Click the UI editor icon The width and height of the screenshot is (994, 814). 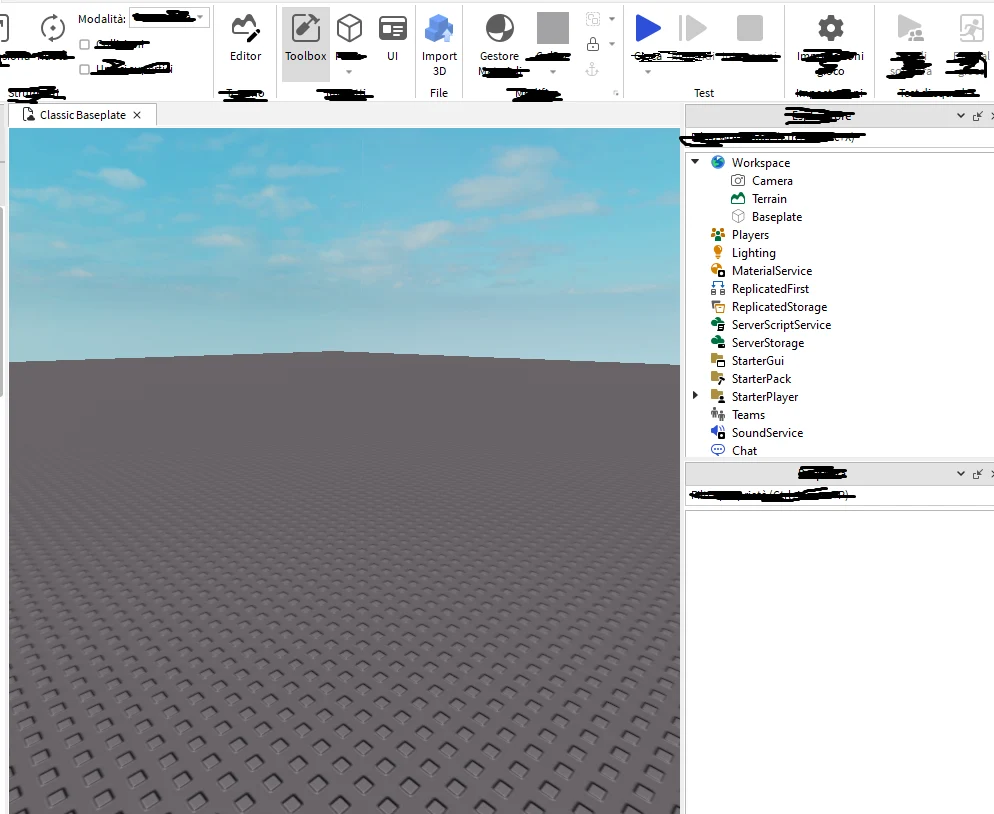392,28
